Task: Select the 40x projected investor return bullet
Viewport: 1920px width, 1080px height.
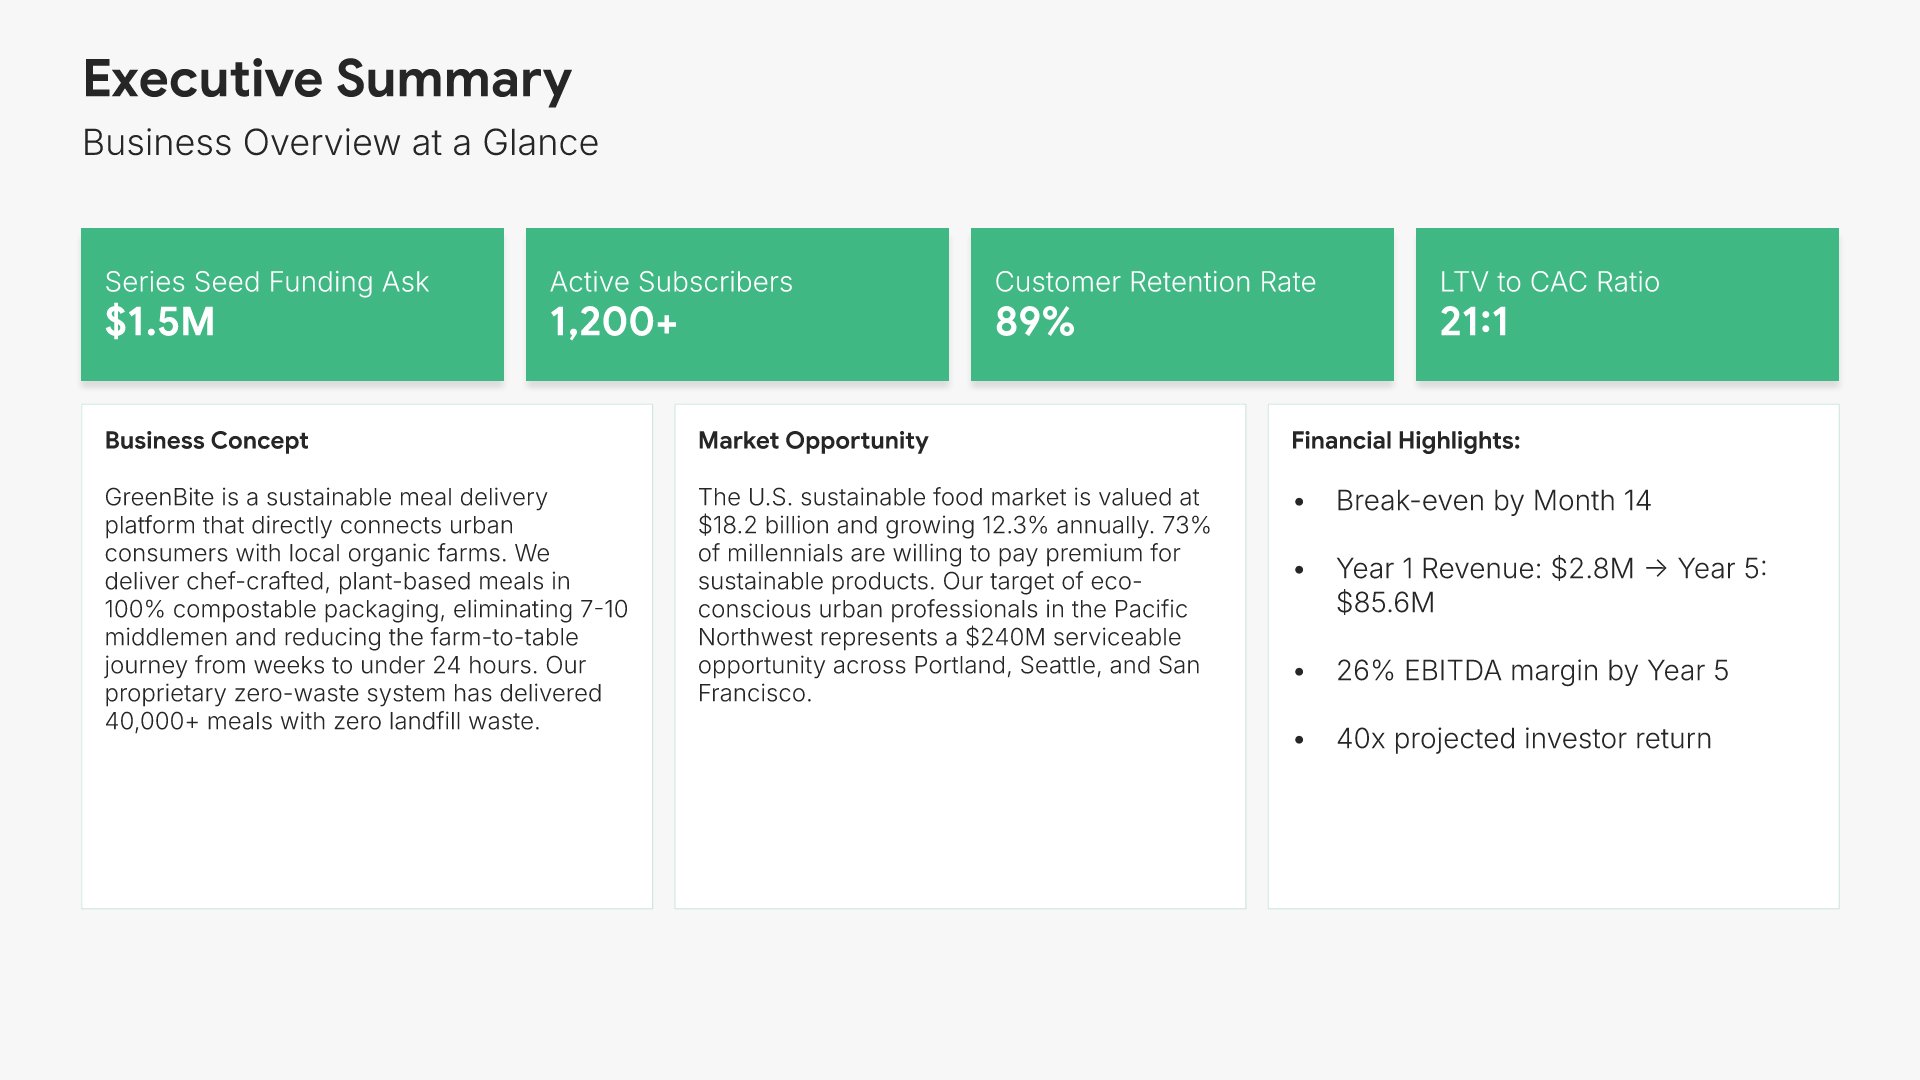Action: tap(1523, 739)
